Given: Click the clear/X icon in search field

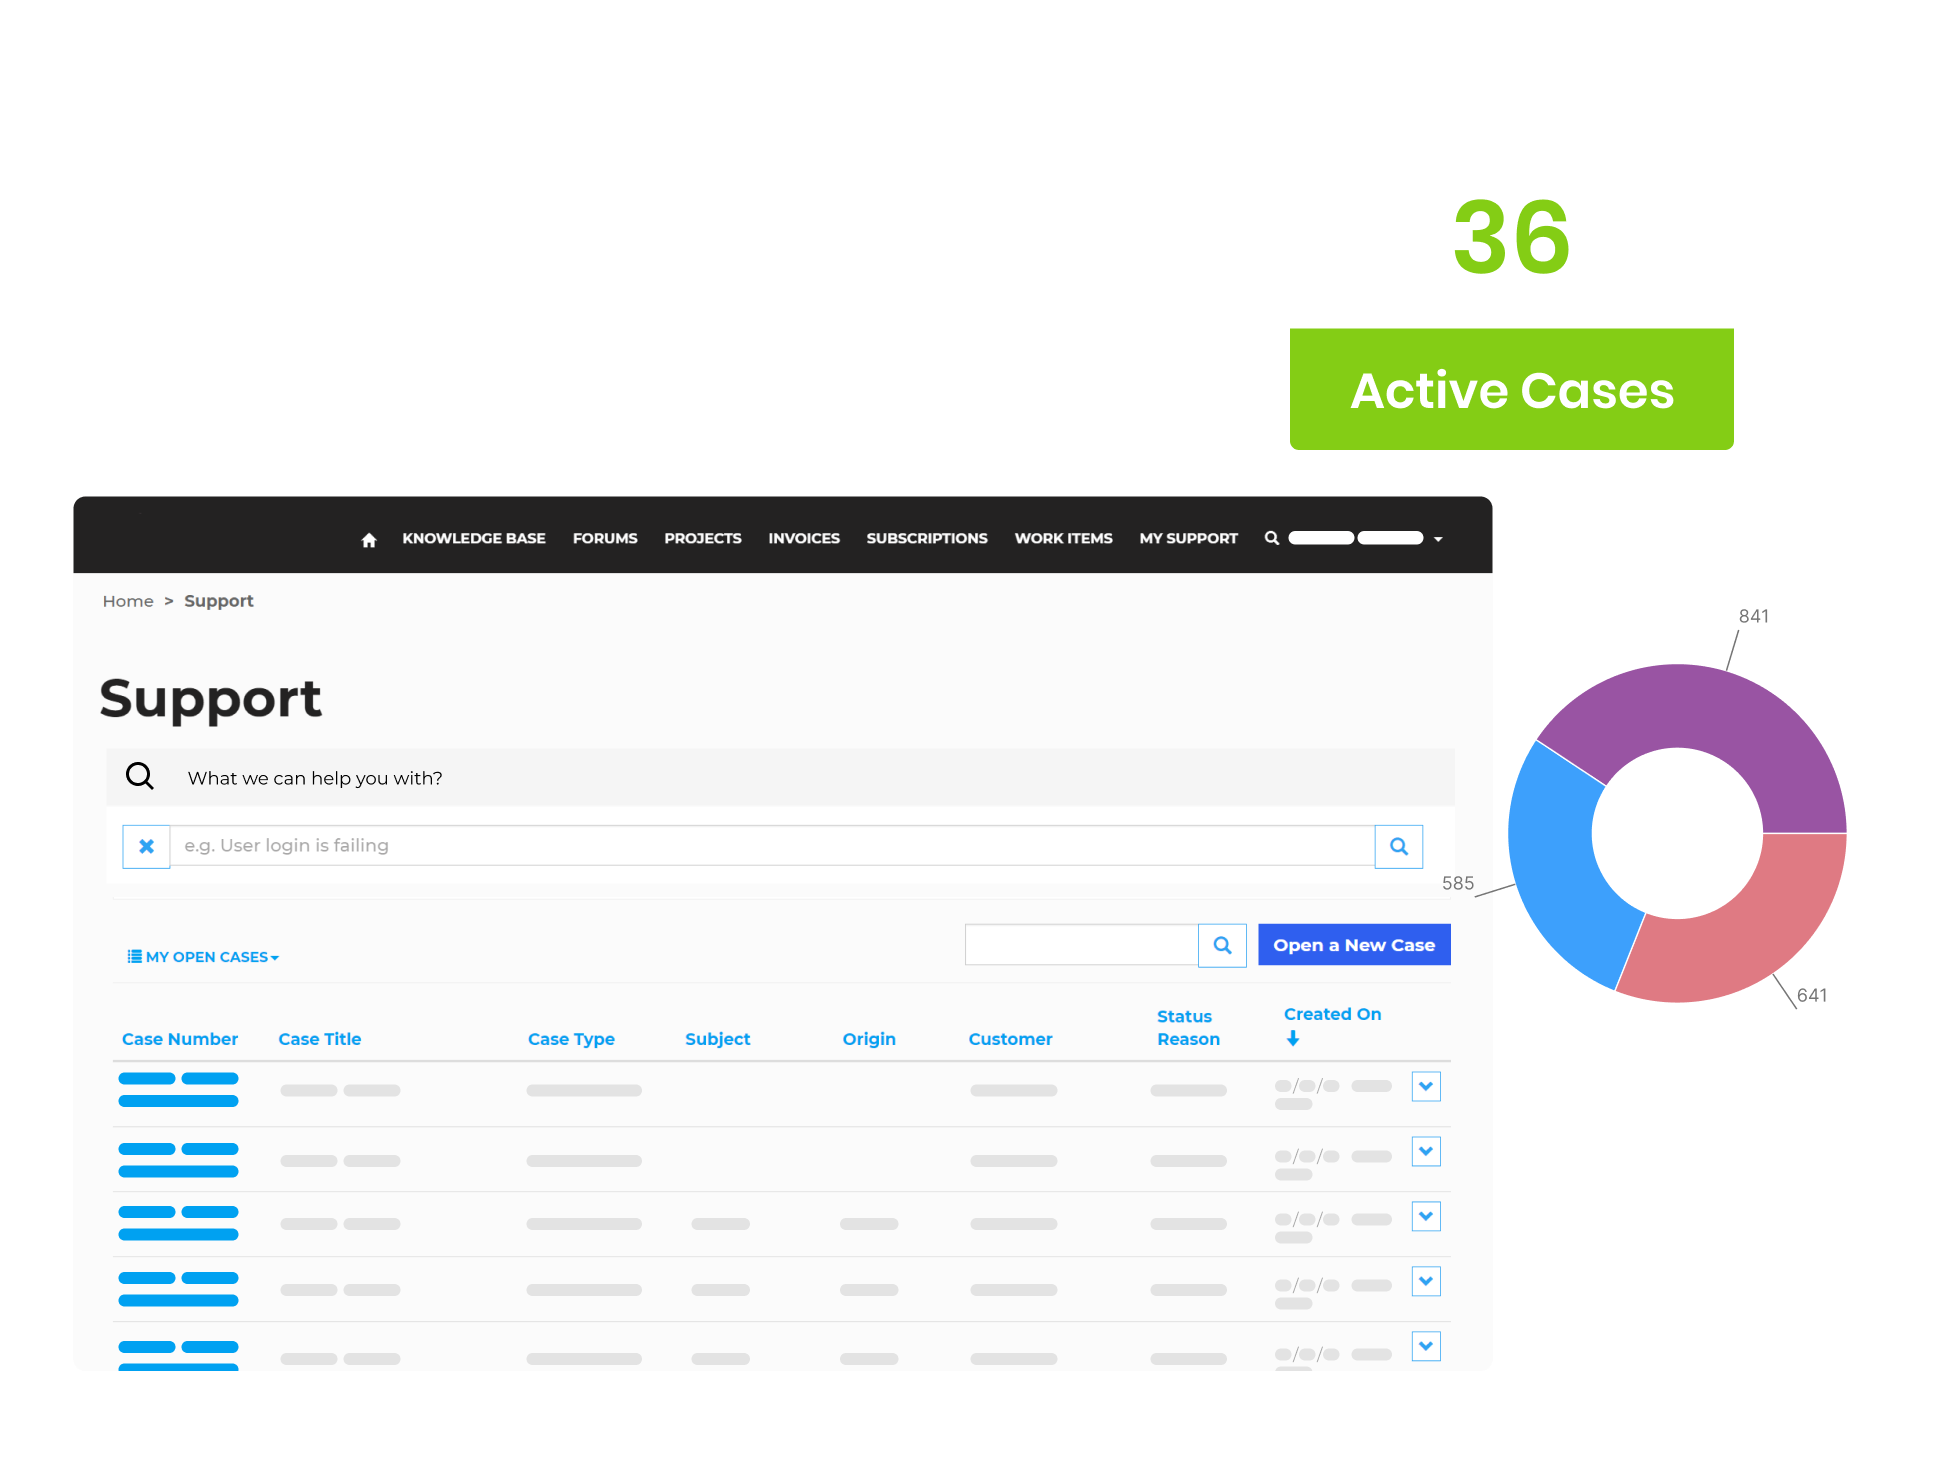Looking at the screenshot, I should click(x=146, y=847).
